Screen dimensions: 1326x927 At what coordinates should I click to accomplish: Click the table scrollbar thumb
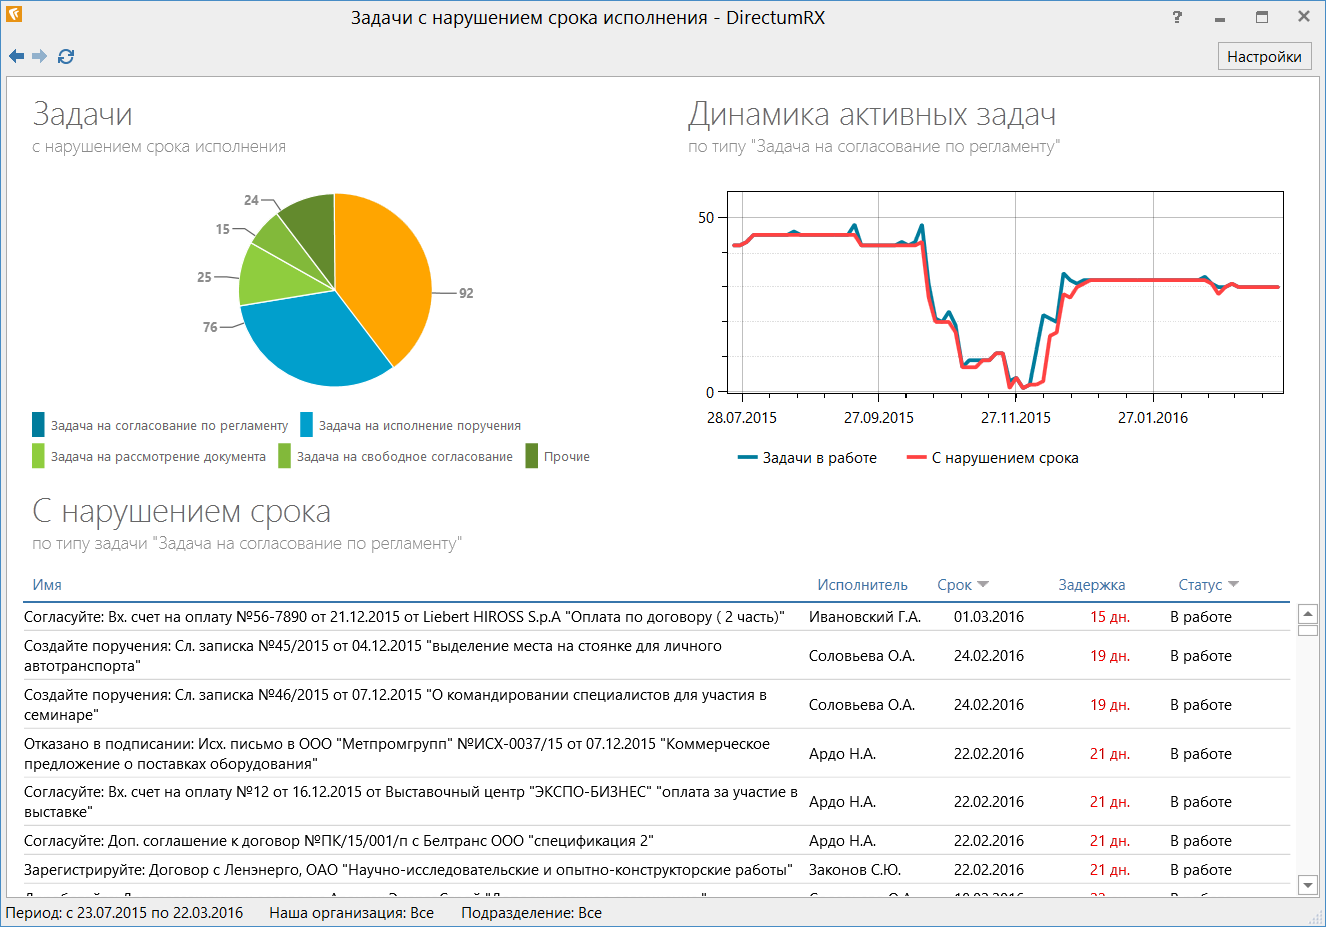1307,630
